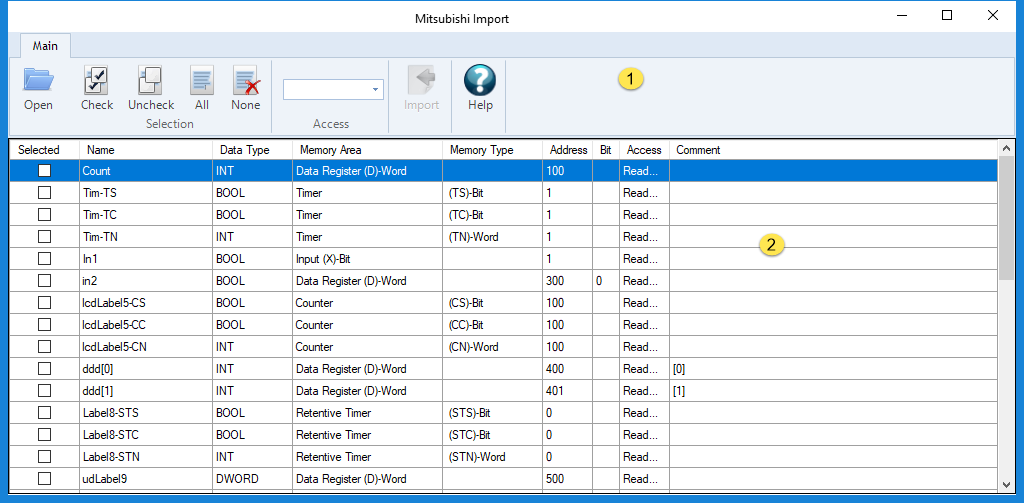Select the Tim-TN row checkbox

pos(44,236)
